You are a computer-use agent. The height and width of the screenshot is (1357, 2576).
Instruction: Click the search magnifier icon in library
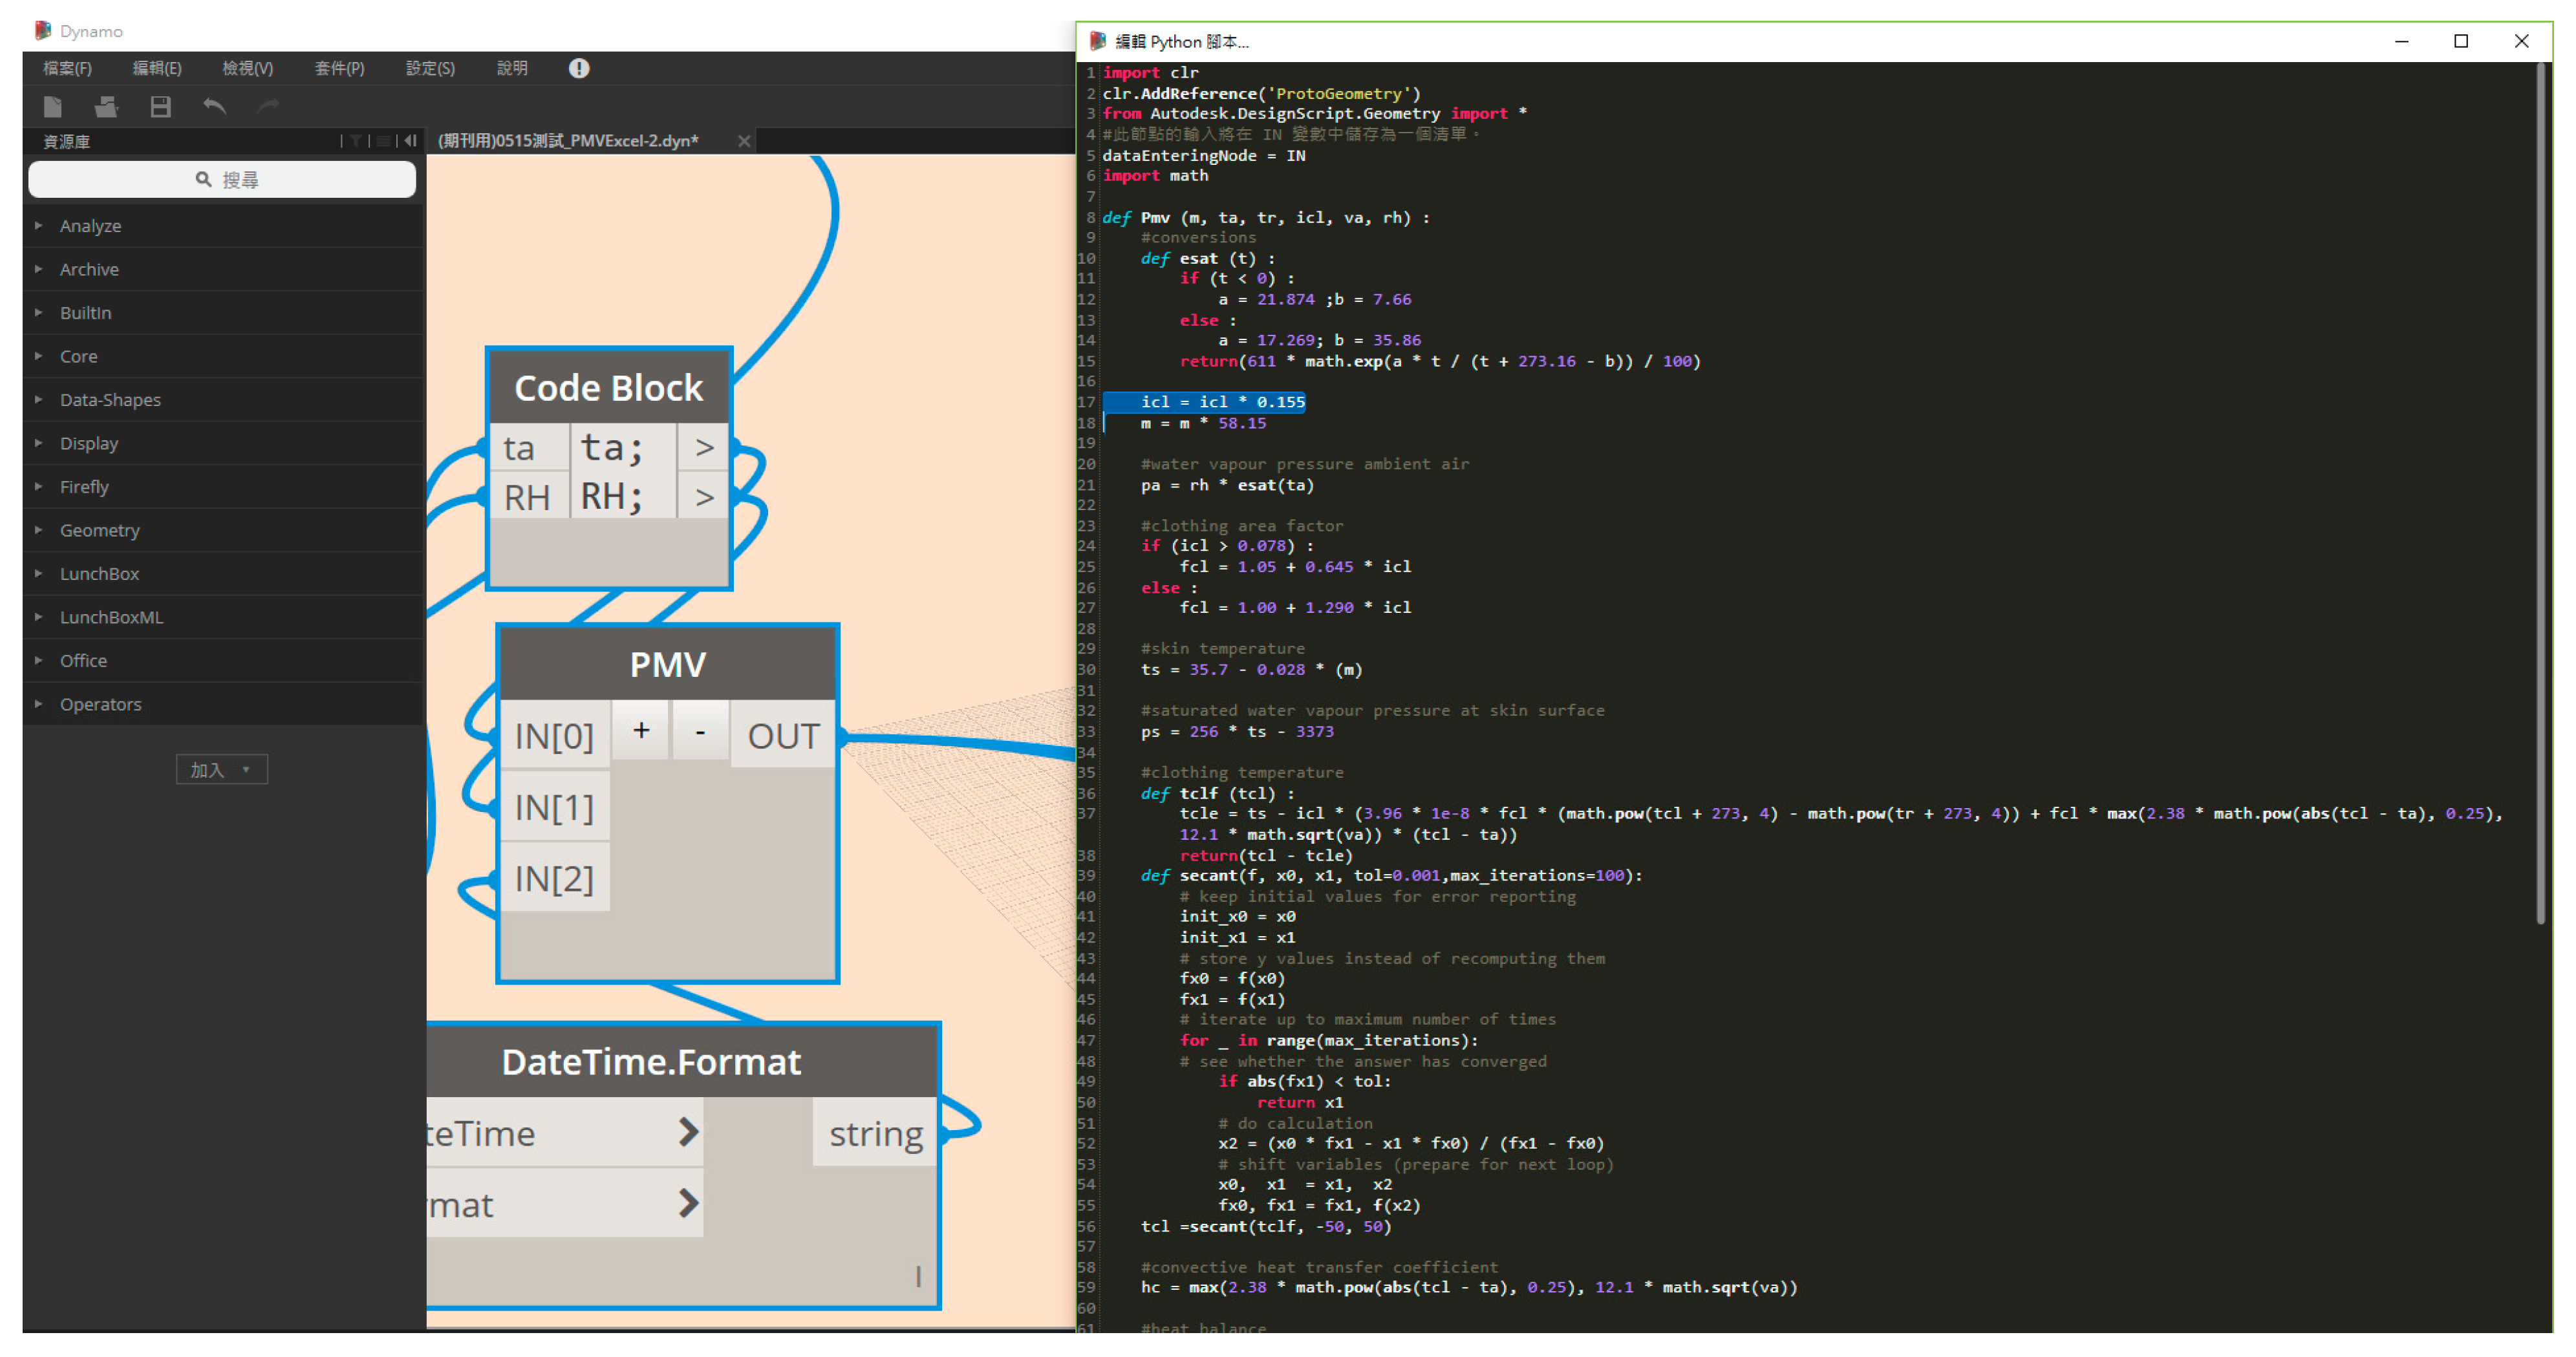click(203, 179)
